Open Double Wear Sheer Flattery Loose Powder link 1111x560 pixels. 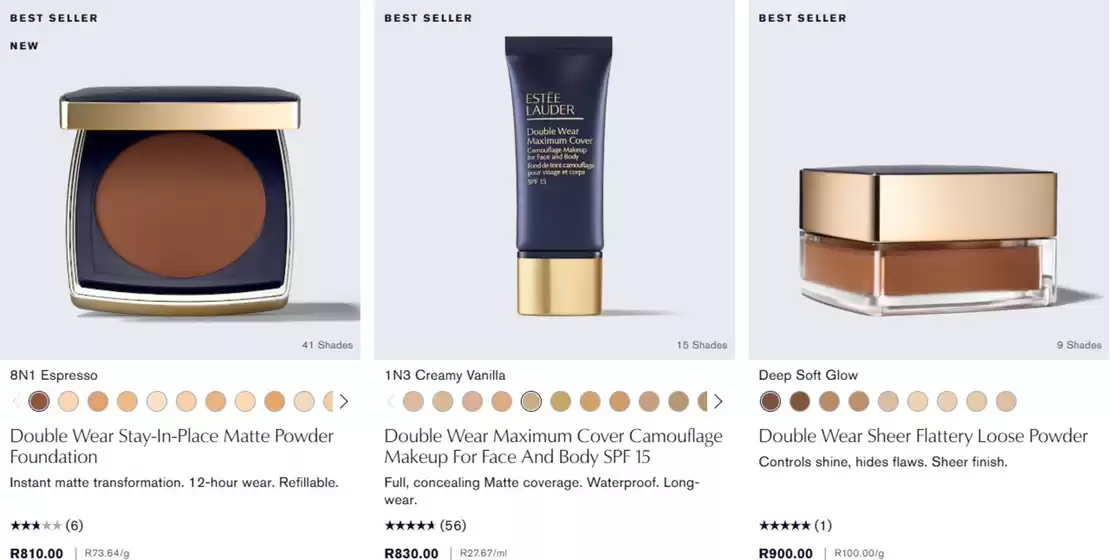point(923,436)
